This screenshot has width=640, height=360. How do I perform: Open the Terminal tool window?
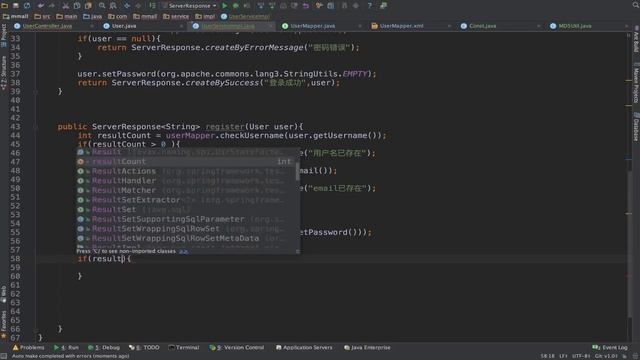coord(184,348)
